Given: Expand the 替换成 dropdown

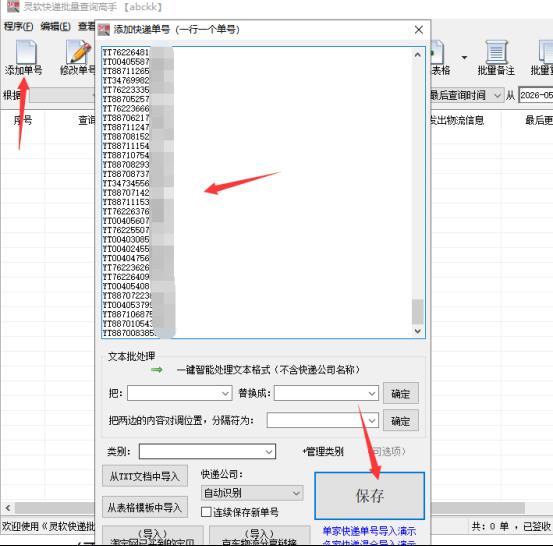Looking at the screenshot, I should pos(372,393).
